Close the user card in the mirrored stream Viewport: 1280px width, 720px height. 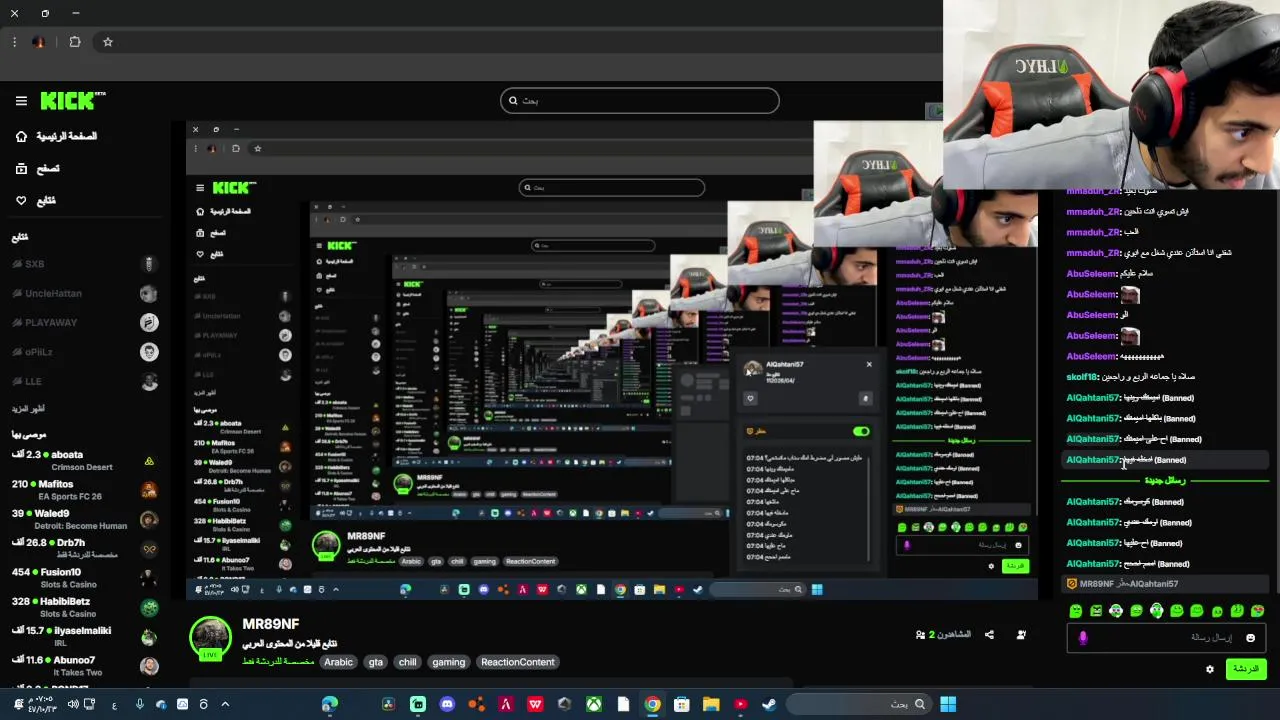(x=869, y=365)
